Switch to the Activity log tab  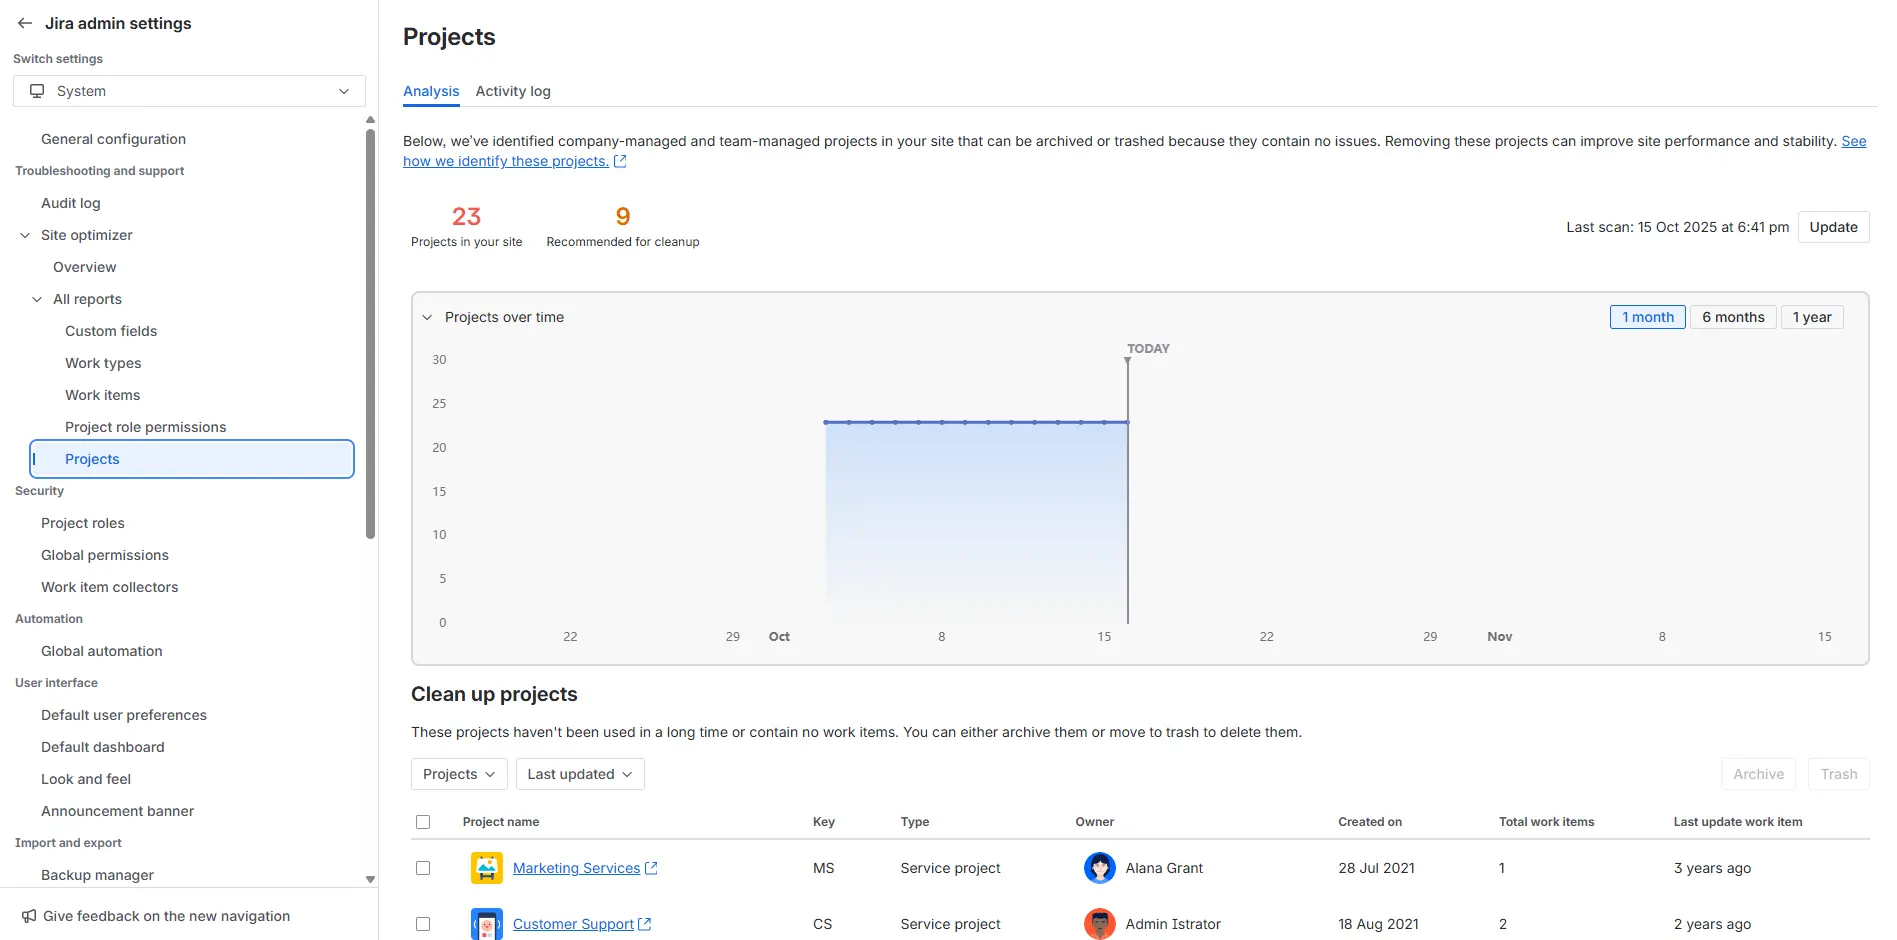(x=513, y=91)
